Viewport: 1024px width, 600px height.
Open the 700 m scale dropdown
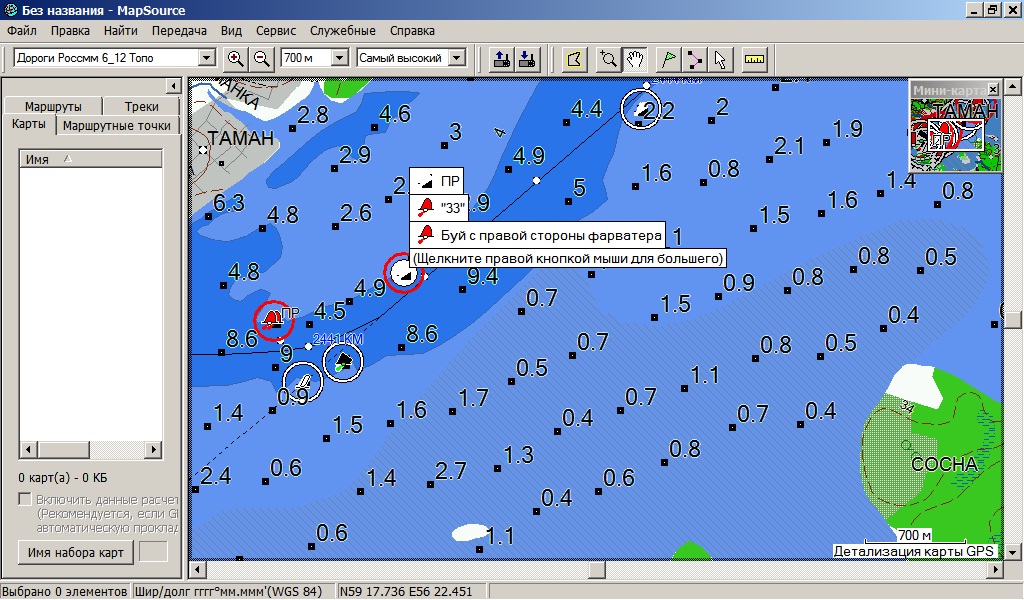tap(339, 59)
